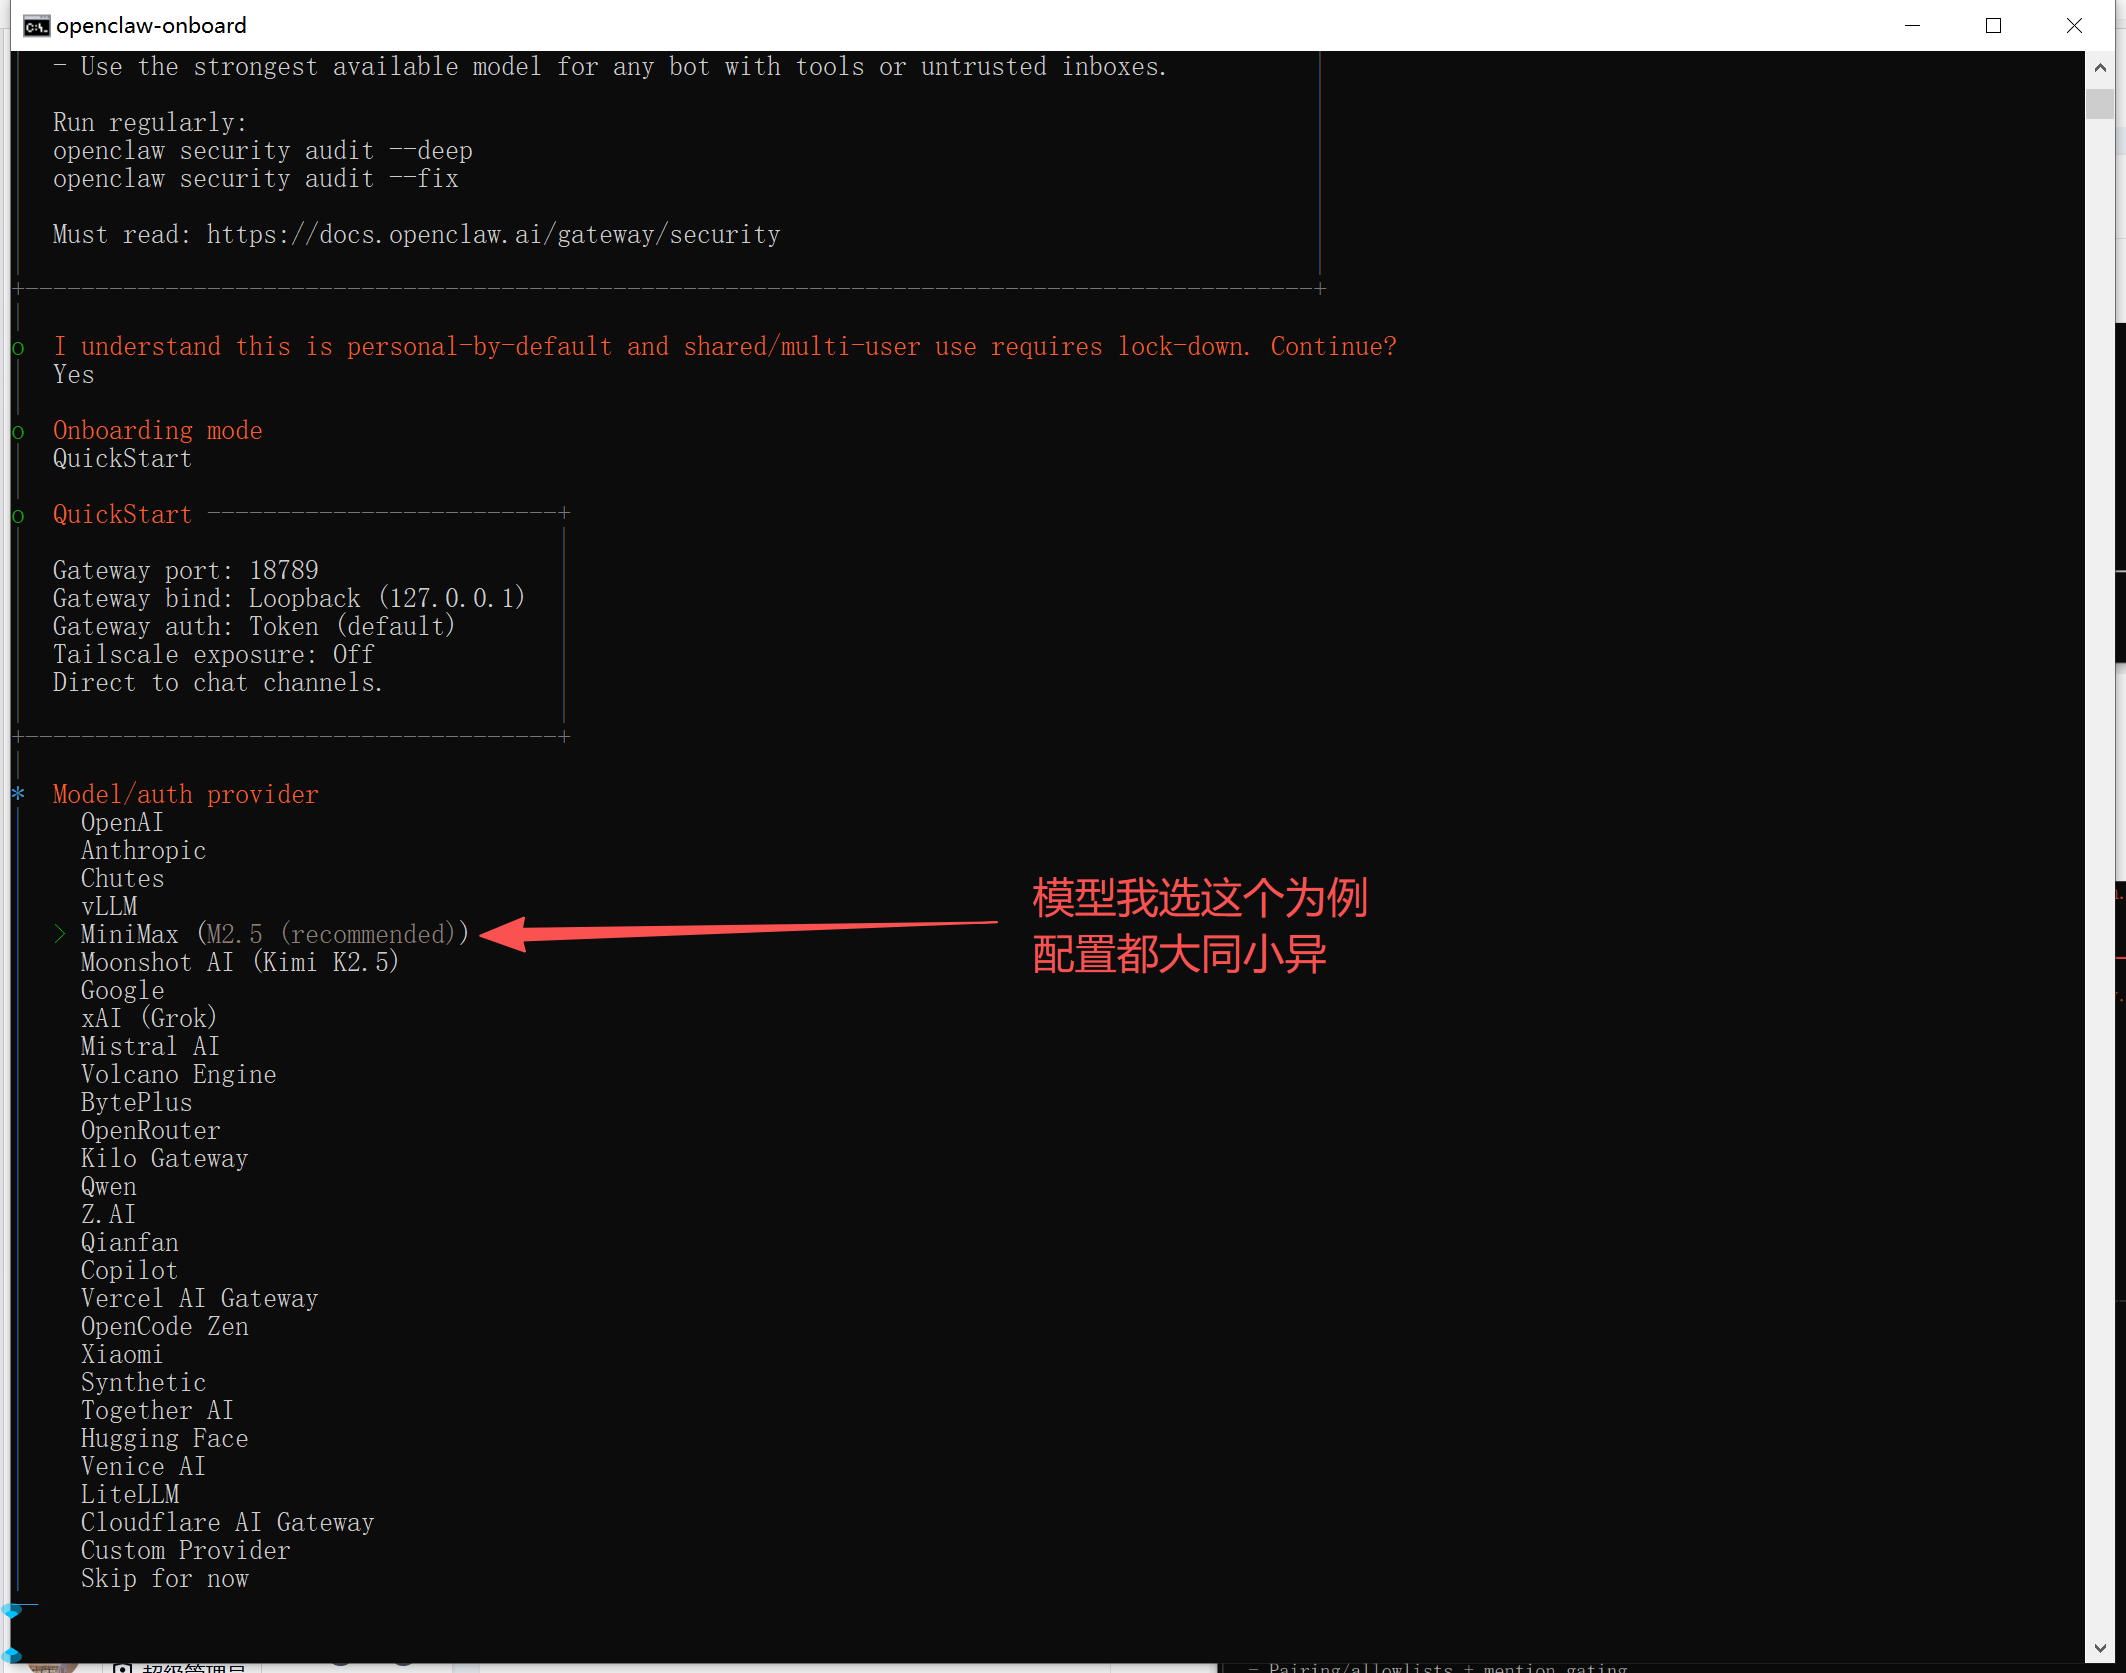Open the docs.openclaw.ai gateway security URL
The image size is (2126, 1673).
click(493, 234)
